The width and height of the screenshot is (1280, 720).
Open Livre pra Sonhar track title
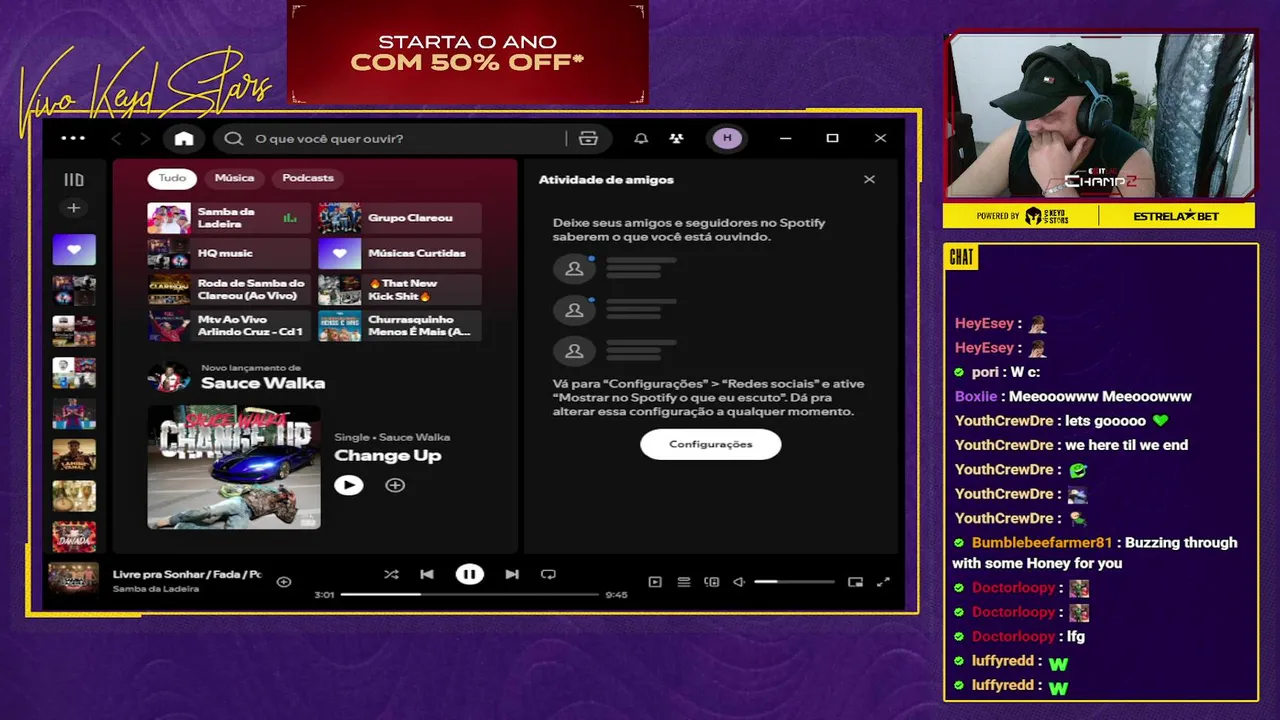tap(187, 574)
